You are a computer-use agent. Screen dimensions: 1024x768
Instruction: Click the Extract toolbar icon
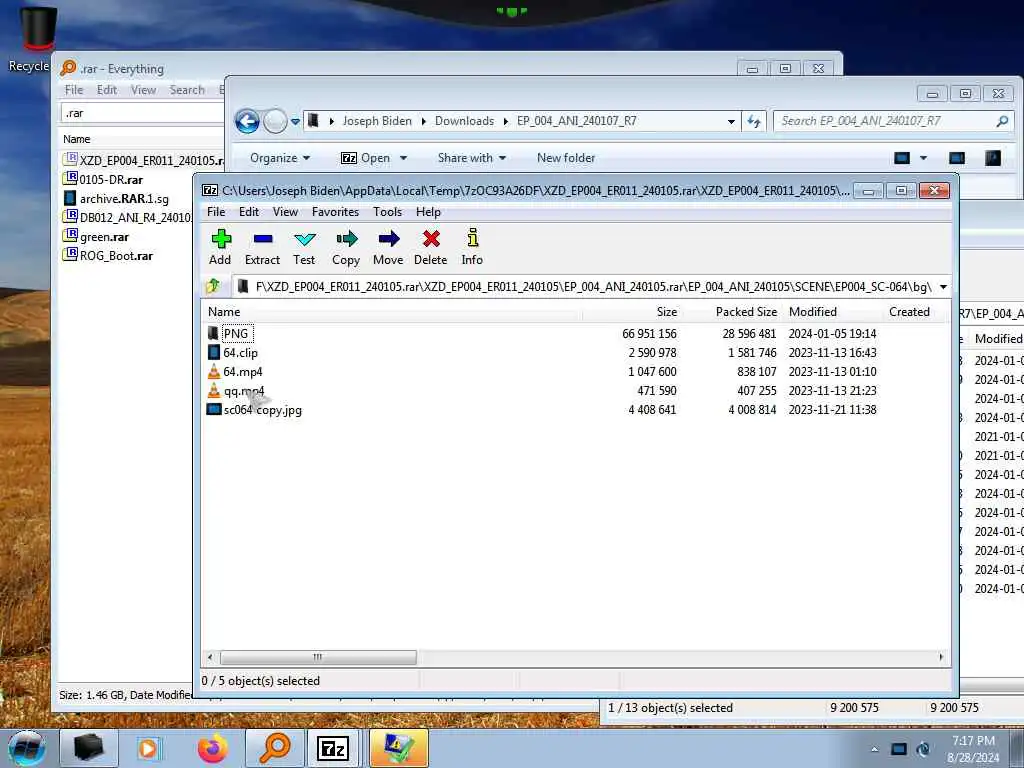[263, 248]
